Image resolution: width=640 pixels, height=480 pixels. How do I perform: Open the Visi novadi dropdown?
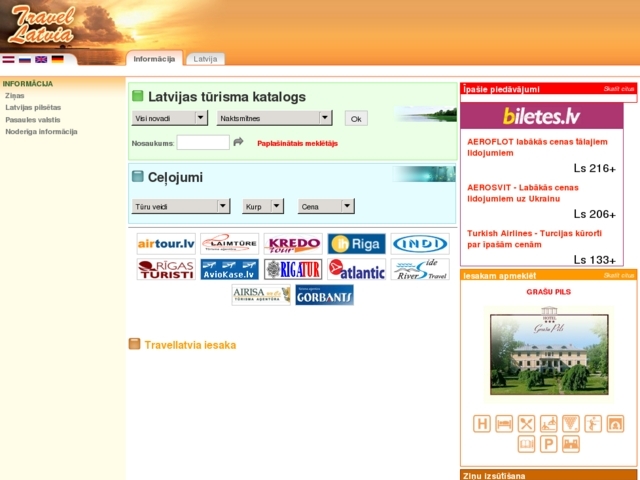pyautogui.click(x=169, y=118)
